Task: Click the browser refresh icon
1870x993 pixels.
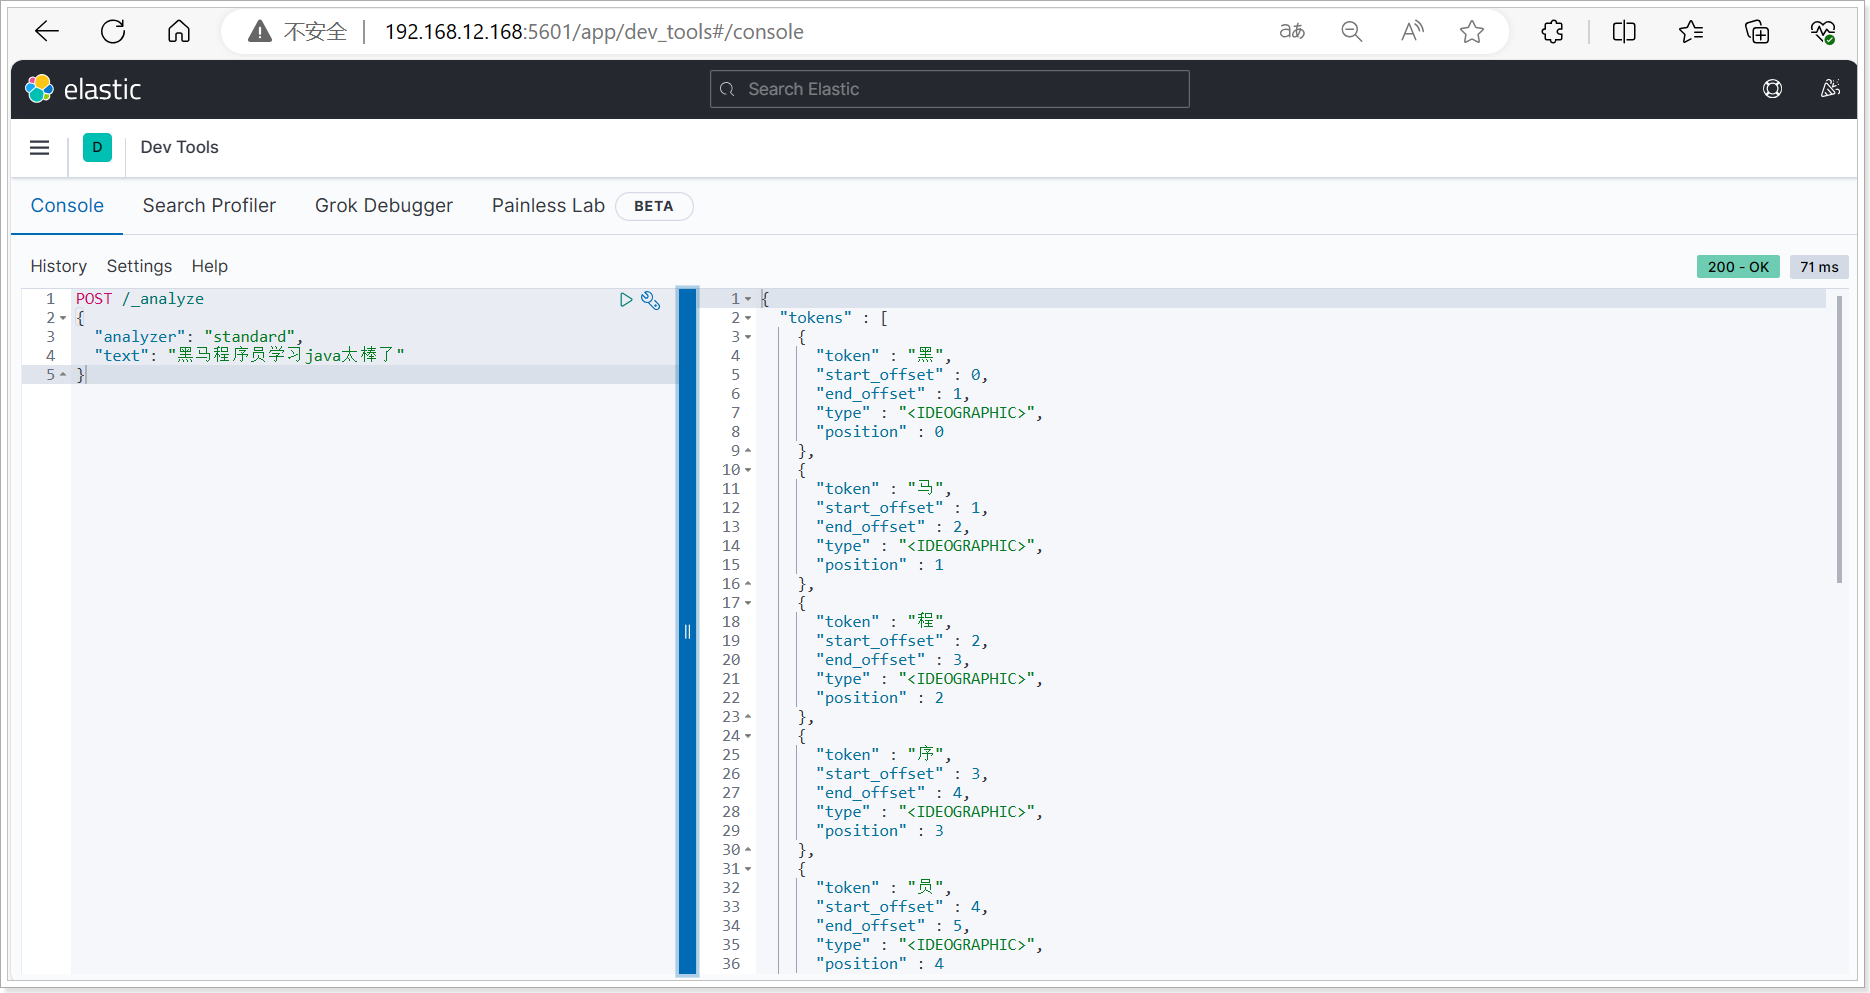Action: click(x=113, y=32)
